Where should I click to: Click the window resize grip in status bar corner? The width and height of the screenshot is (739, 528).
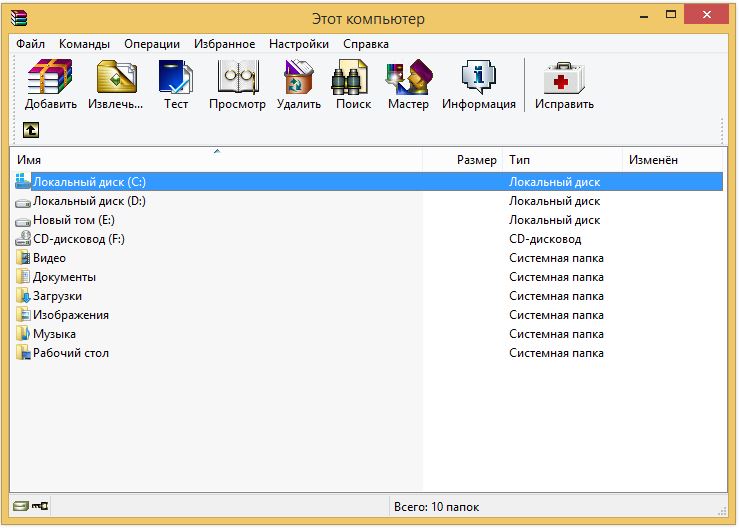click(722, 511)
